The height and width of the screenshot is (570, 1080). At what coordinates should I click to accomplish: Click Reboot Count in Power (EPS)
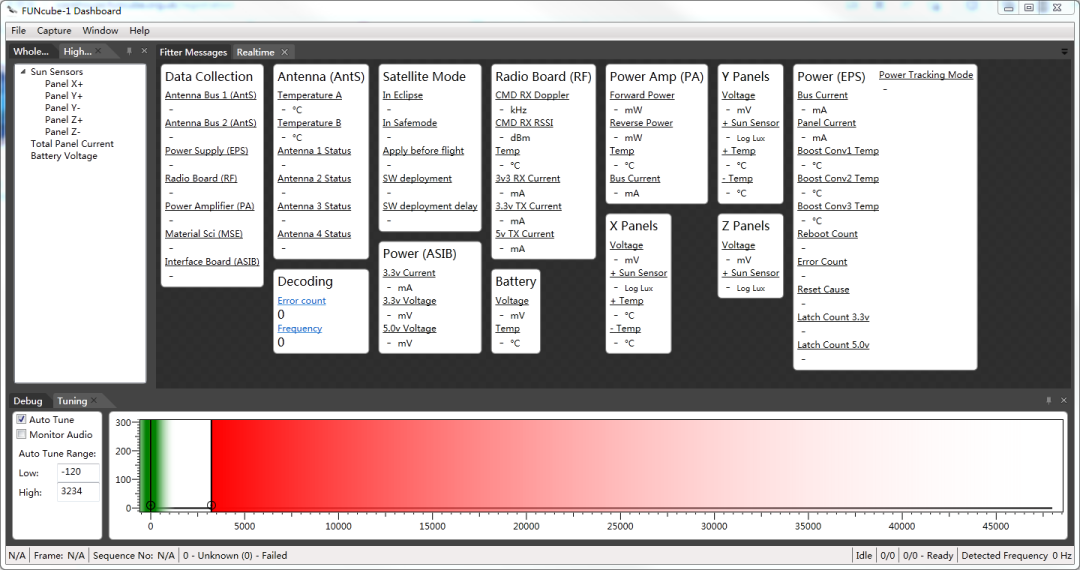827,233
